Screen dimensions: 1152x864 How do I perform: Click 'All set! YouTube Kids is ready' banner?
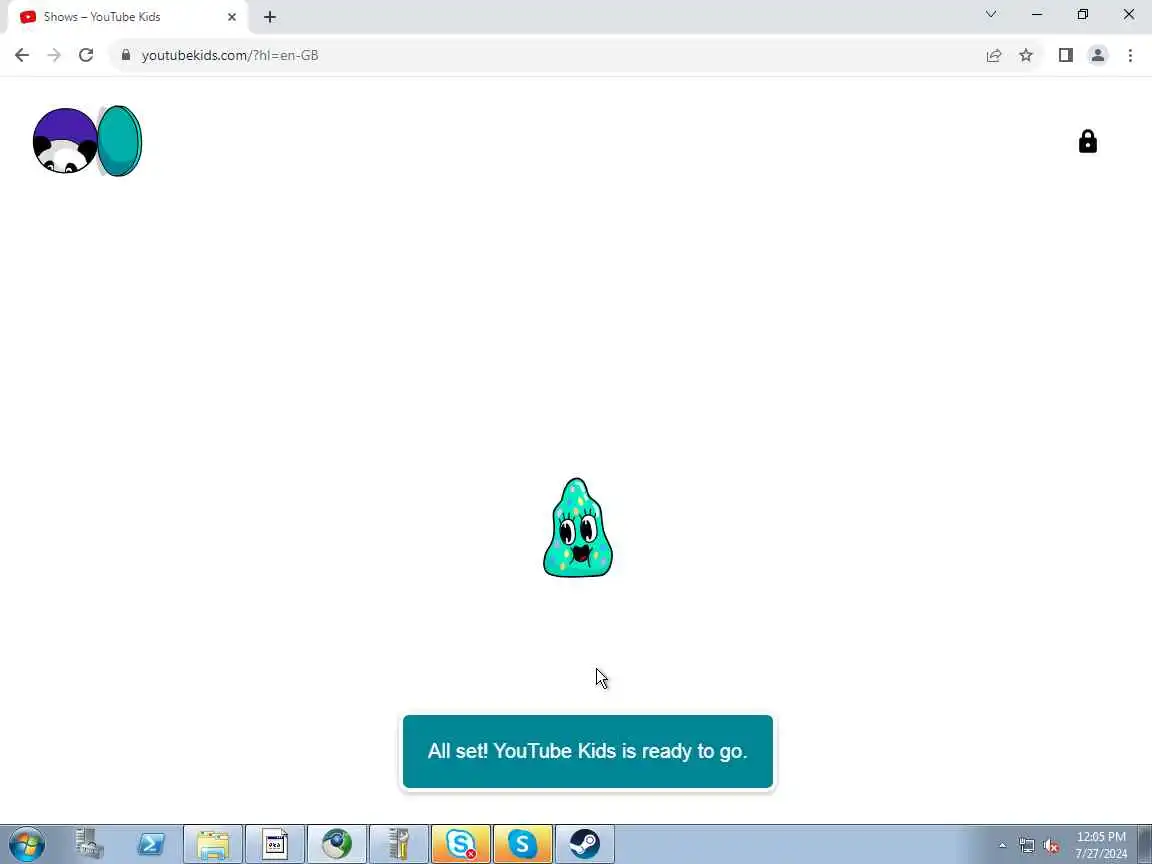click(x=588, y=751)
